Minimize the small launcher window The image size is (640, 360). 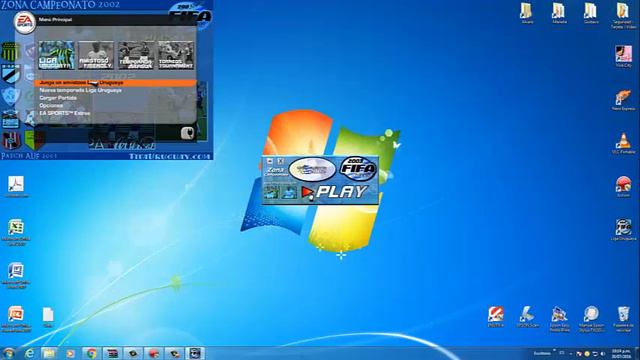point(269,161)
